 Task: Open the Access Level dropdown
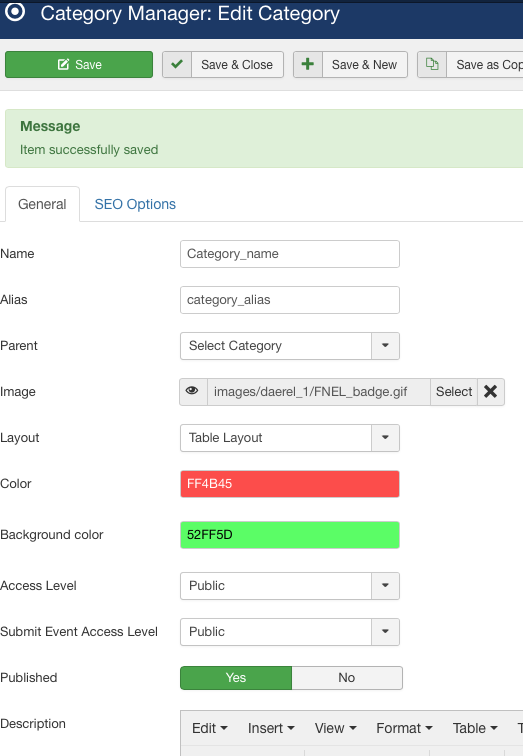pyautogui.click(x=290, y=586)
